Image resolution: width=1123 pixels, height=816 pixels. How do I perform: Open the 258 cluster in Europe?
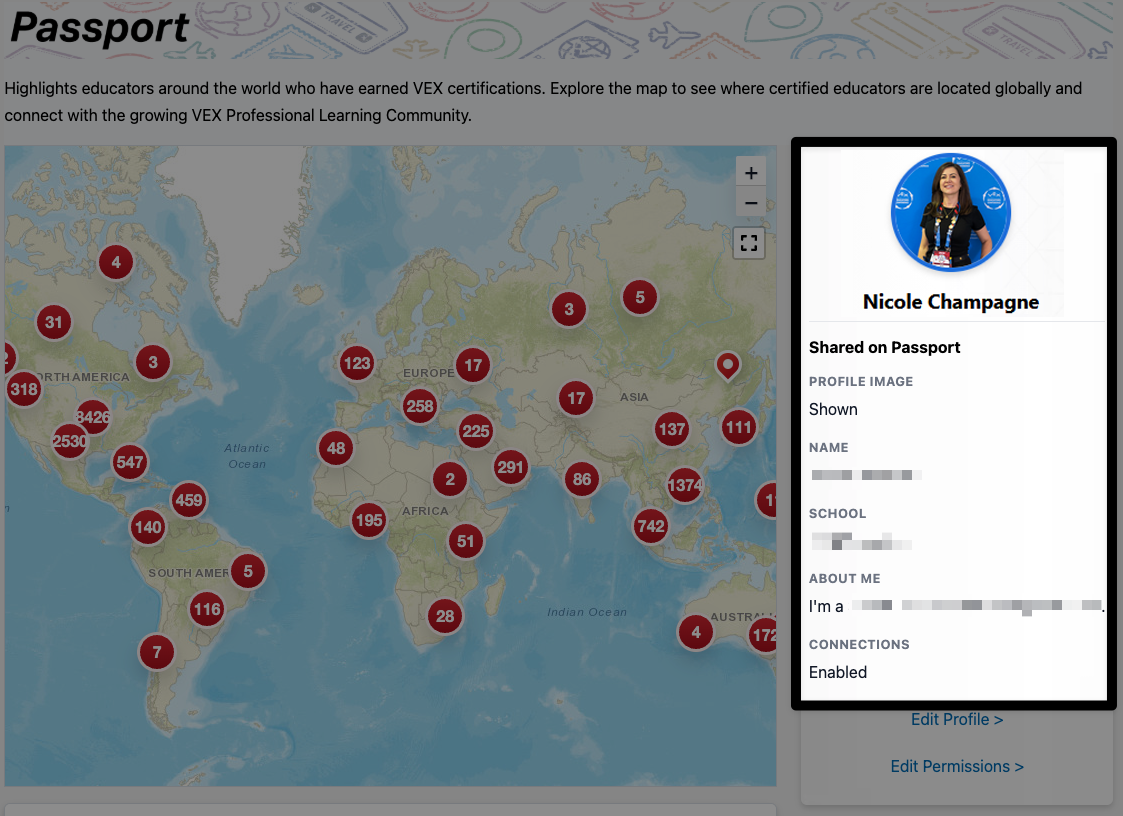tap(420, 406)
